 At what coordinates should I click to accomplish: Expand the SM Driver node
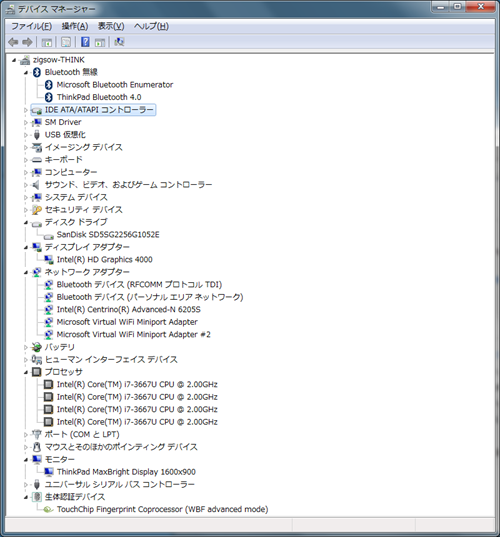point(26,122)
